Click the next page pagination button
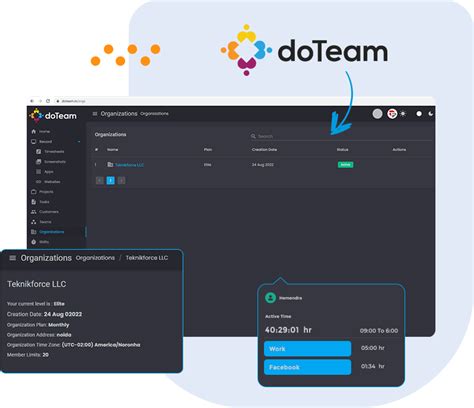Image resolution: width=474 pixels, height=408 pixels. 121,180
